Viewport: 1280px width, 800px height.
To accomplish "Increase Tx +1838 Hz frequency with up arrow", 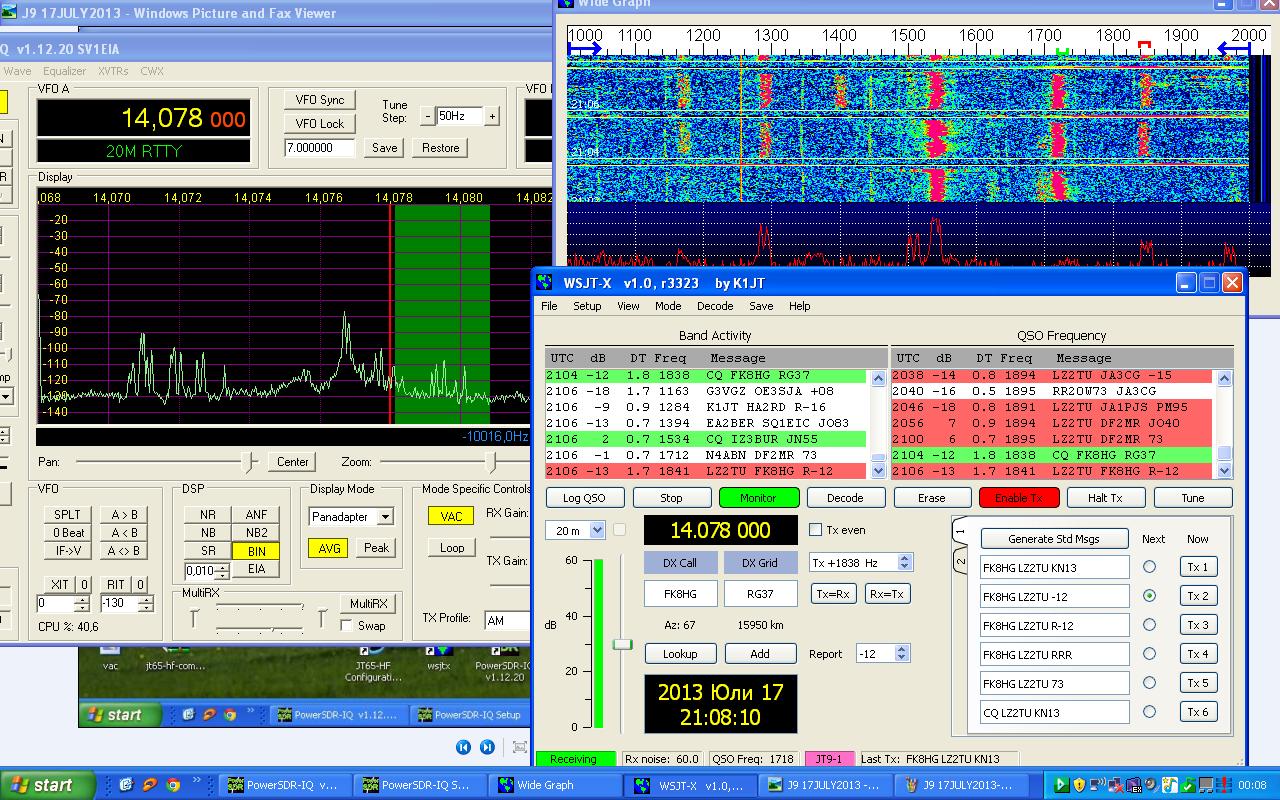I will 905,559.
